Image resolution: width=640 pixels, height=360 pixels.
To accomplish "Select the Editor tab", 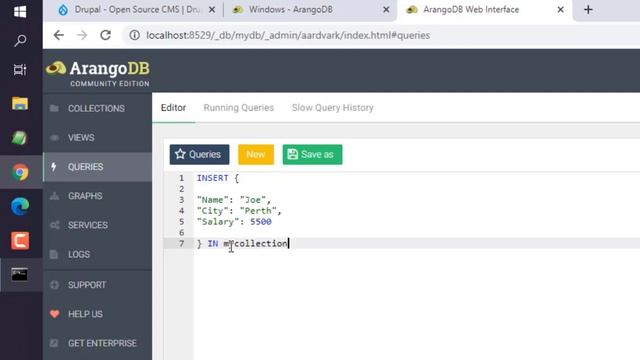I will pyautogui.click(x=173, y=108).
